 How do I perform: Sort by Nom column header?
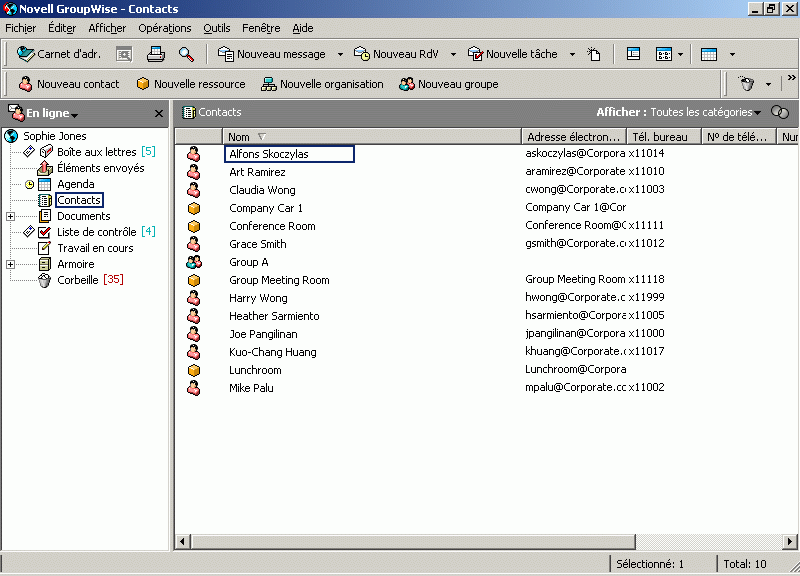click(371, 137)
